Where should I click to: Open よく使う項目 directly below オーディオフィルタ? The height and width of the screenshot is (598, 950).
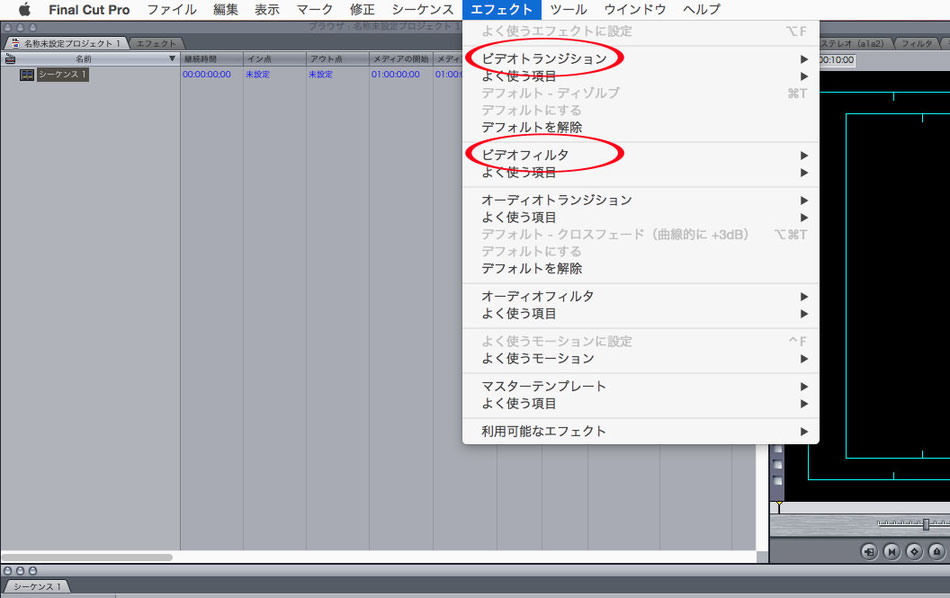(641, 314)
